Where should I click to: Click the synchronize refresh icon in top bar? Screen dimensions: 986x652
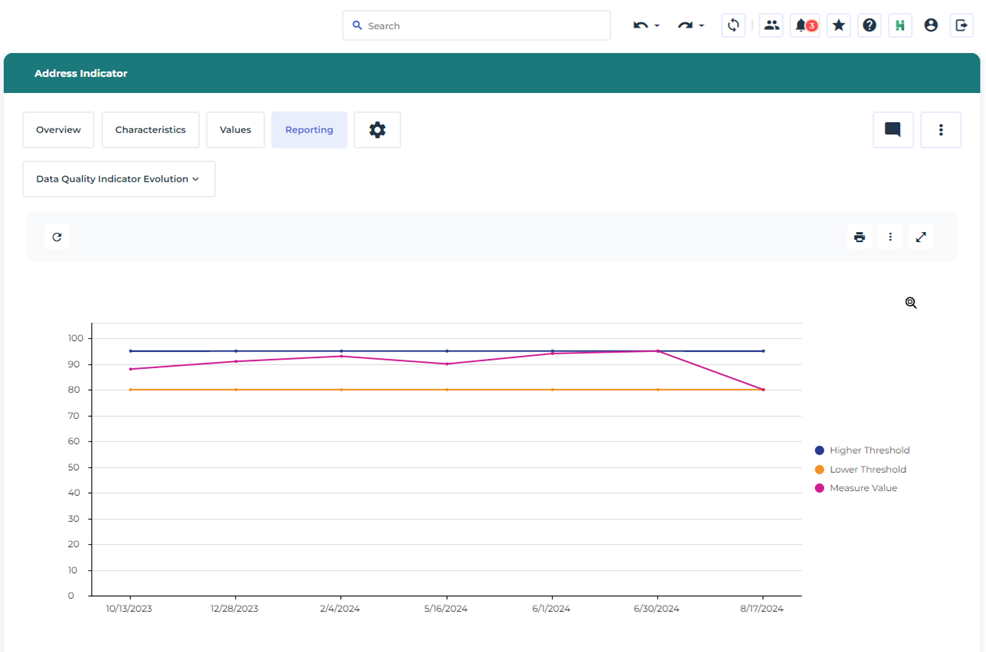click(x=733, y=26)
